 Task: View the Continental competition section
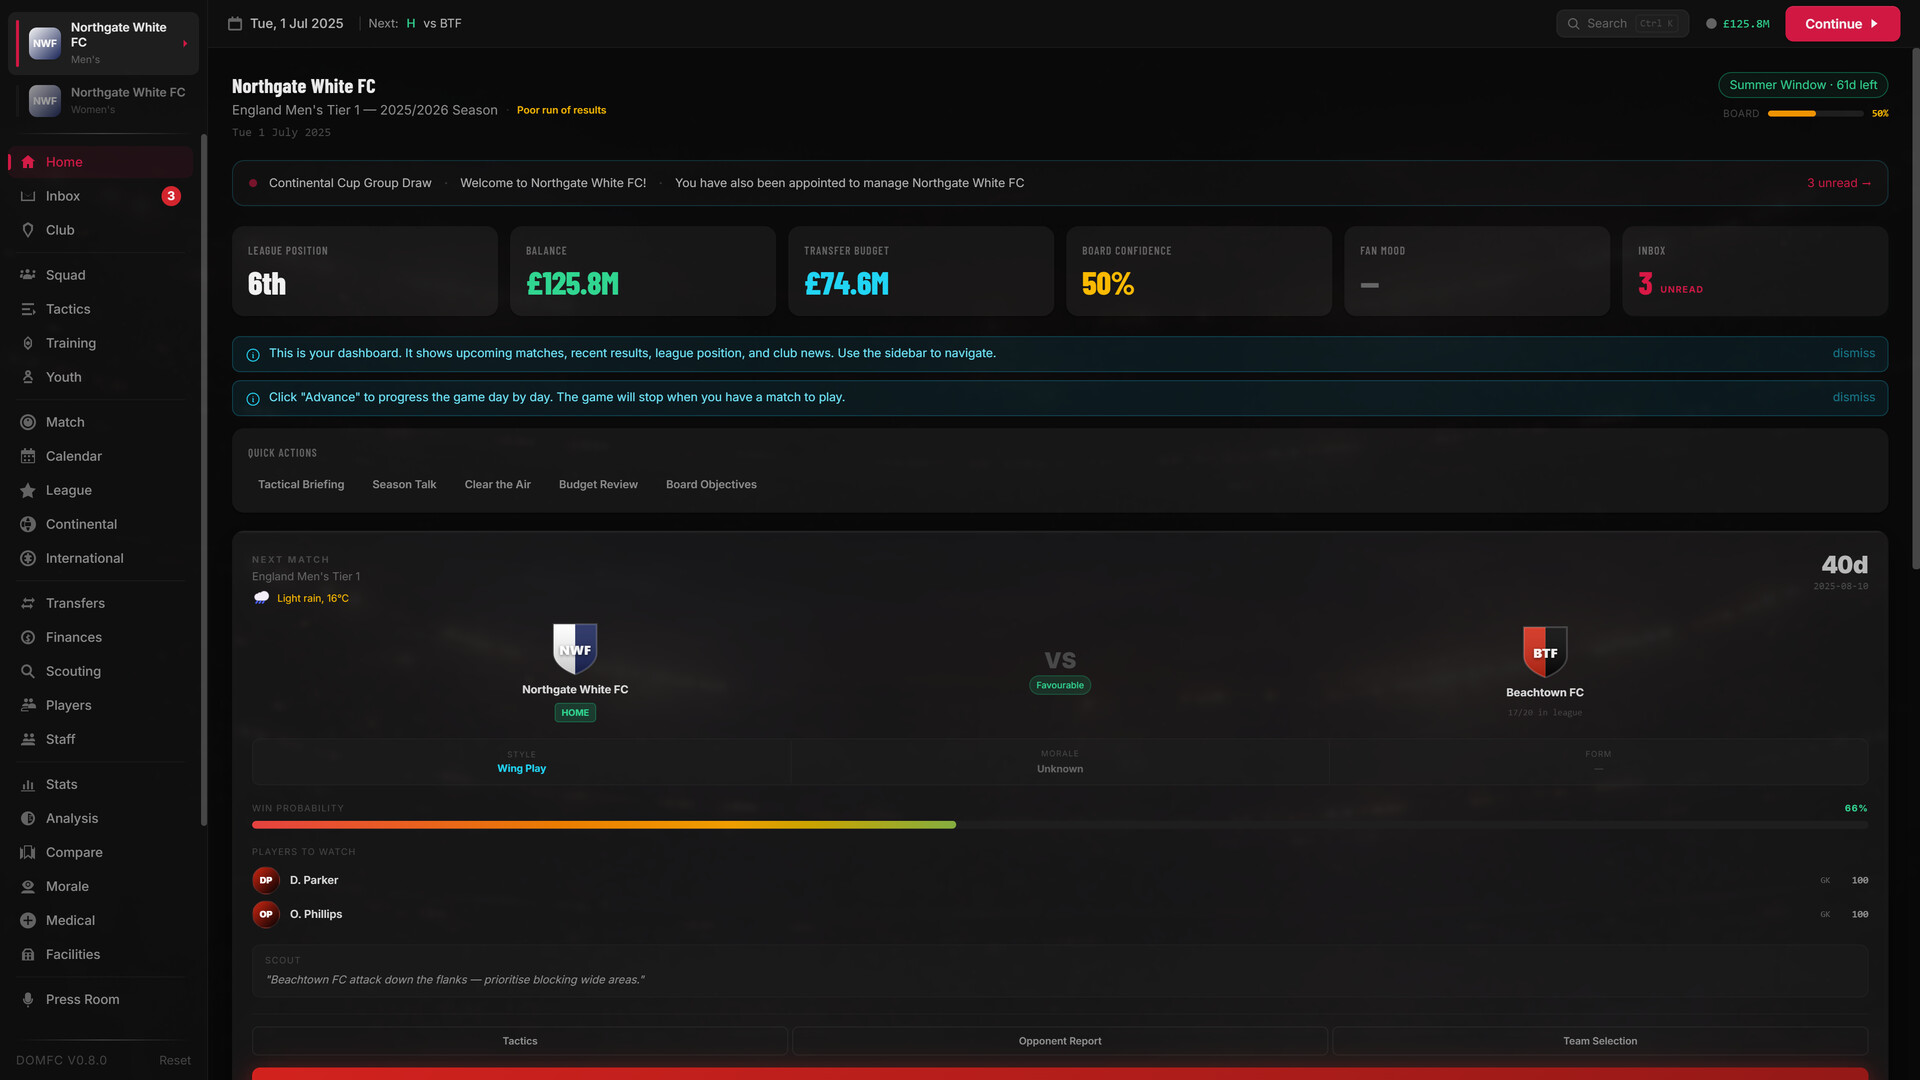coord(81,524)
